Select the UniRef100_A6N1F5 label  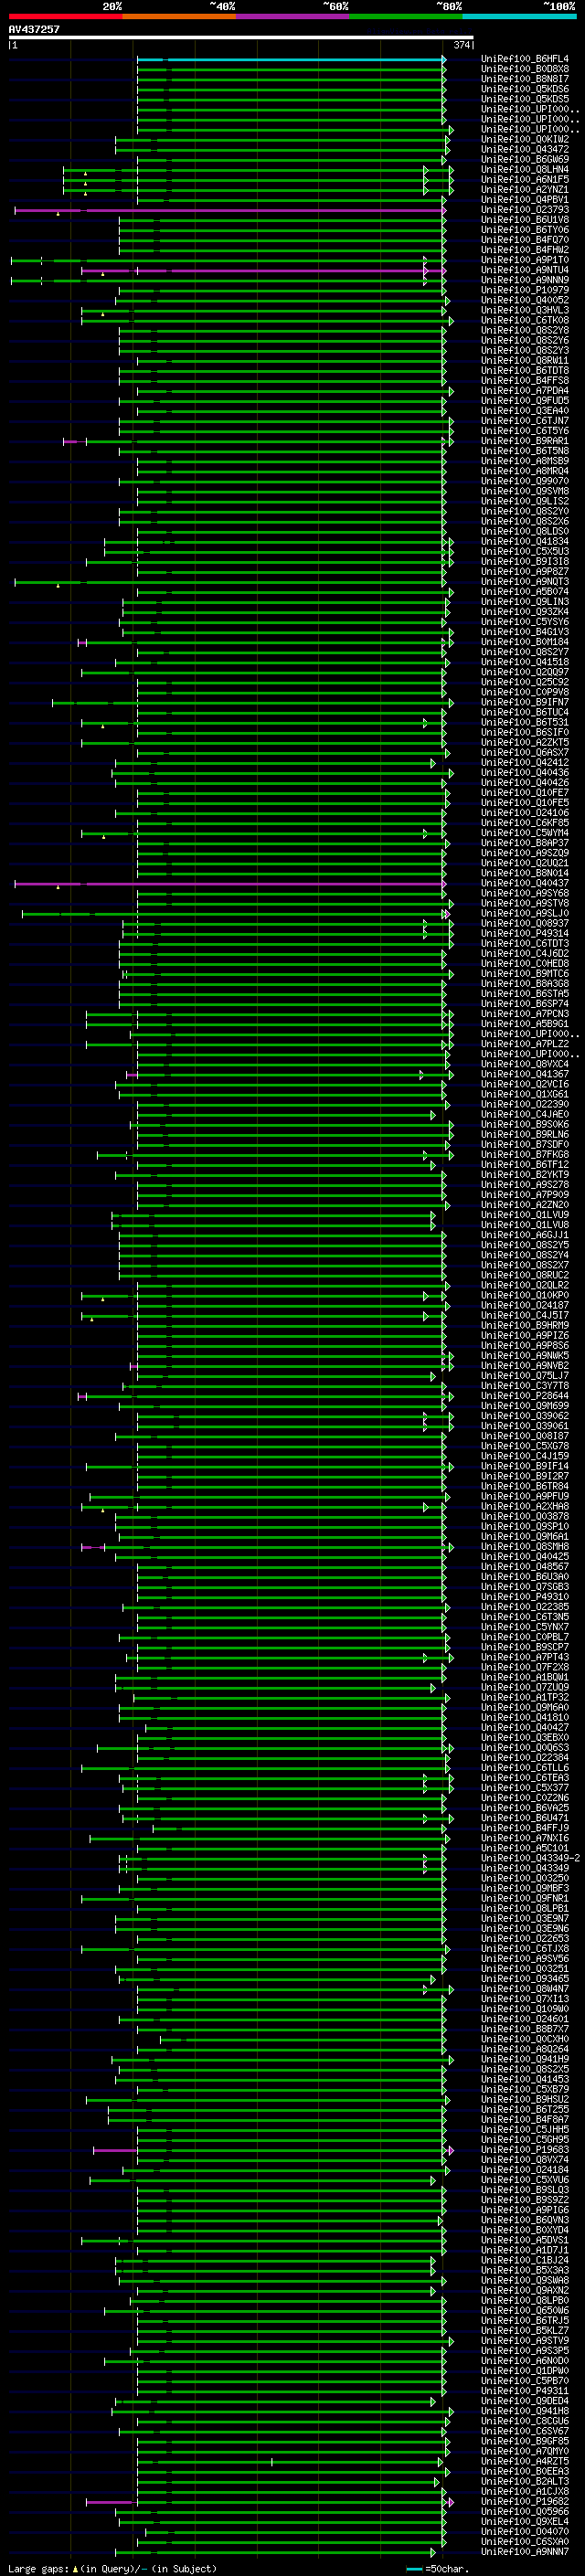[x=524, y=180]
